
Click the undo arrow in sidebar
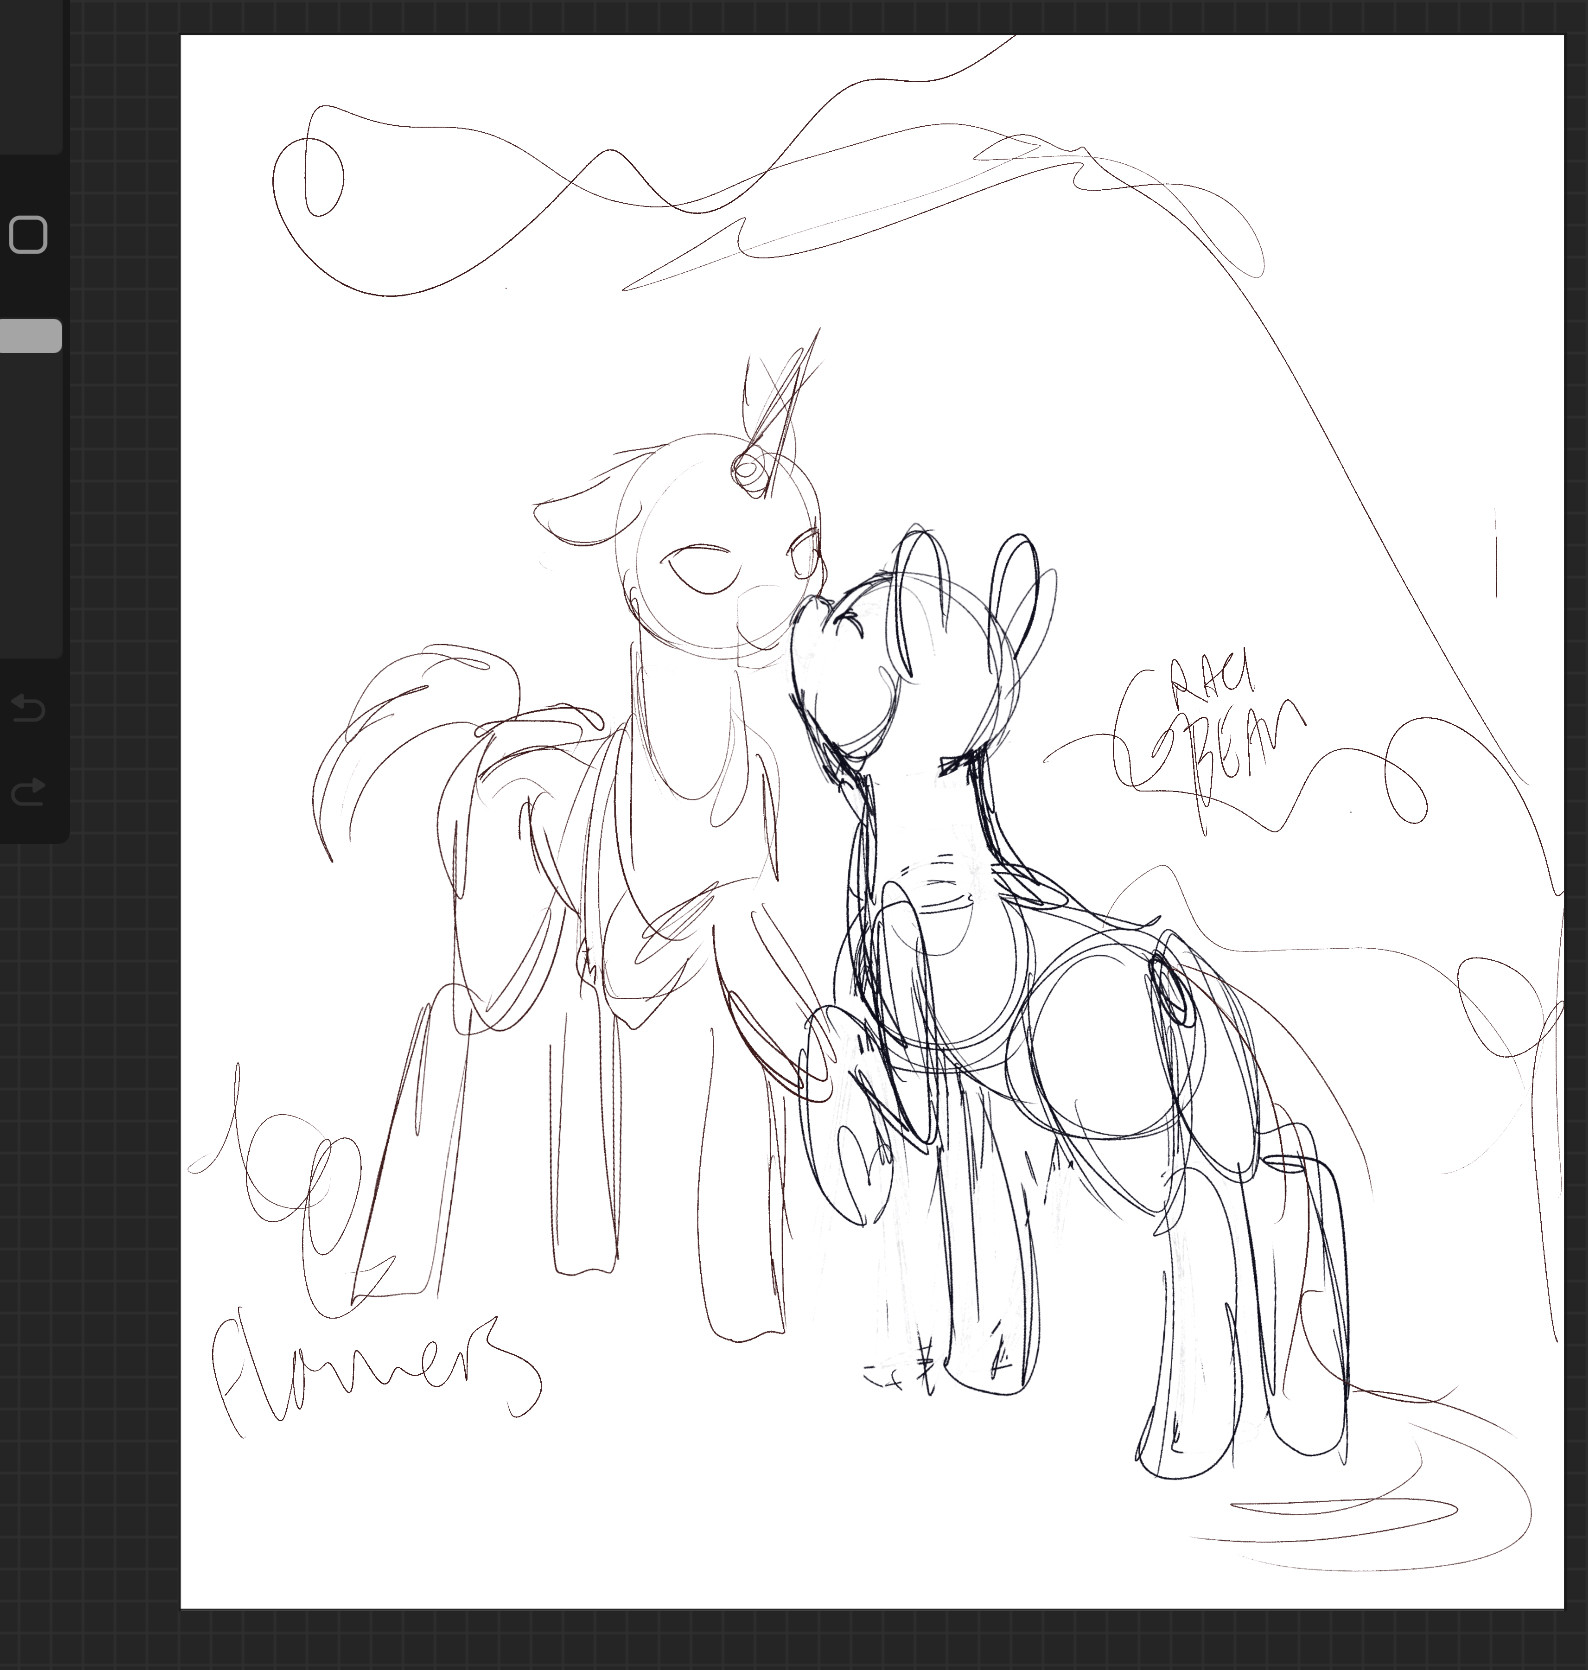pyautogui.click(x=28, y=708)
